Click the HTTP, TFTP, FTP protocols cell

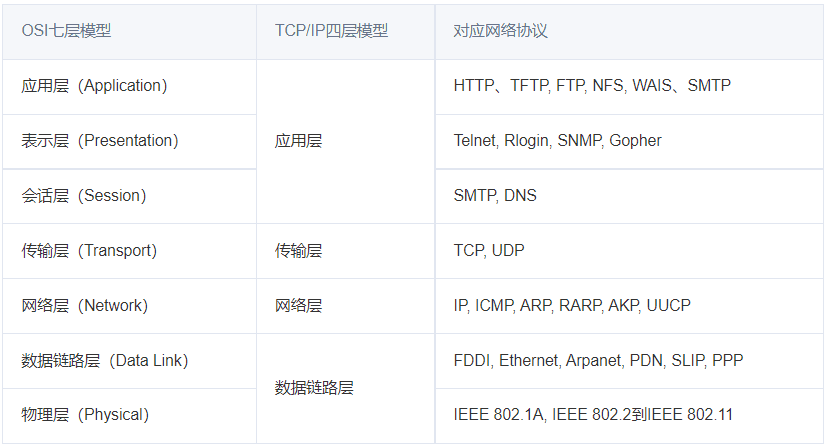pos(592,86)
